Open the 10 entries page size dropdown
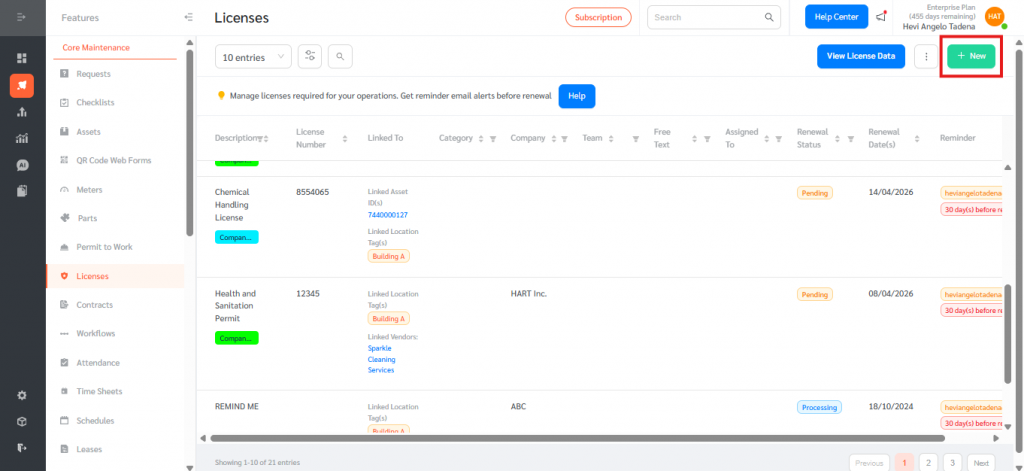Viewport: 1024px width, 471px height. coord(253,57)
